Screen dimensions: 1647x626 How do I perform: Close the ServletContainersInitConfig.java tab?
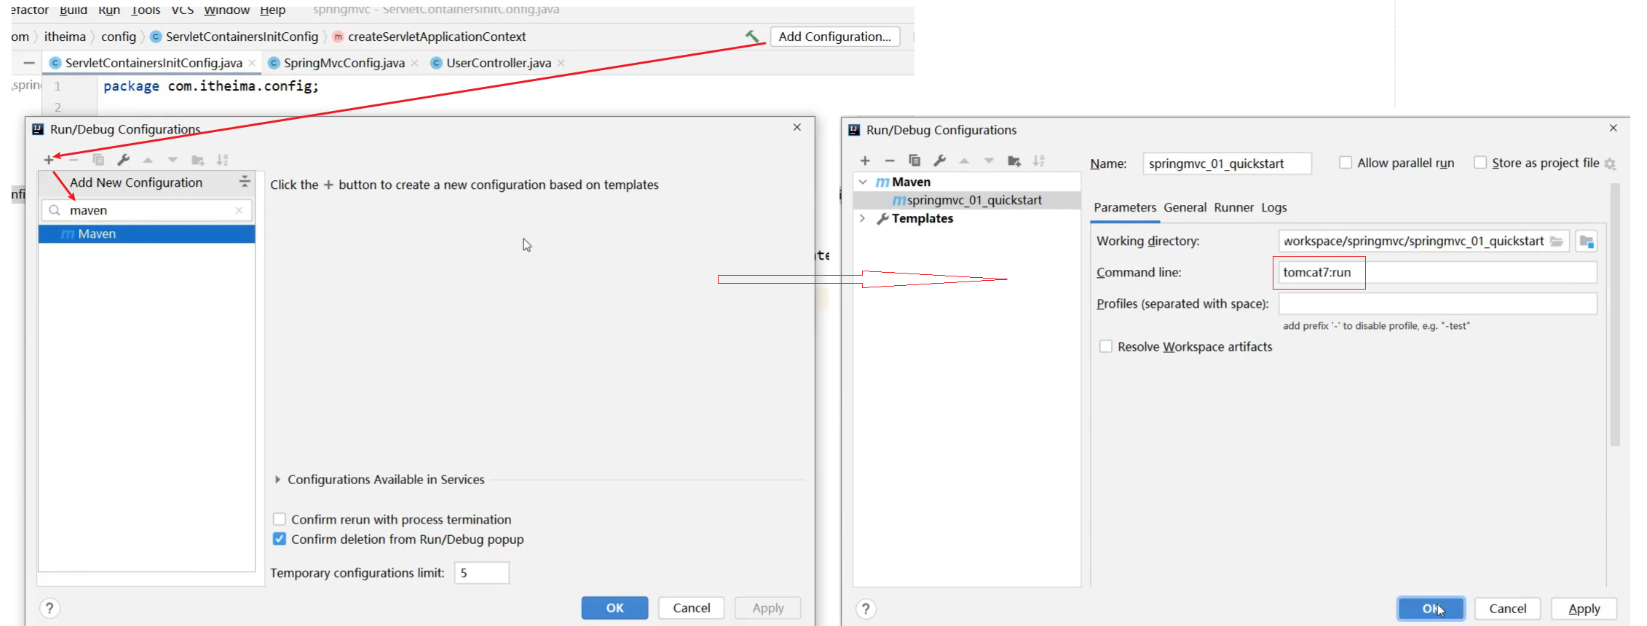click(x=252, y=63)
